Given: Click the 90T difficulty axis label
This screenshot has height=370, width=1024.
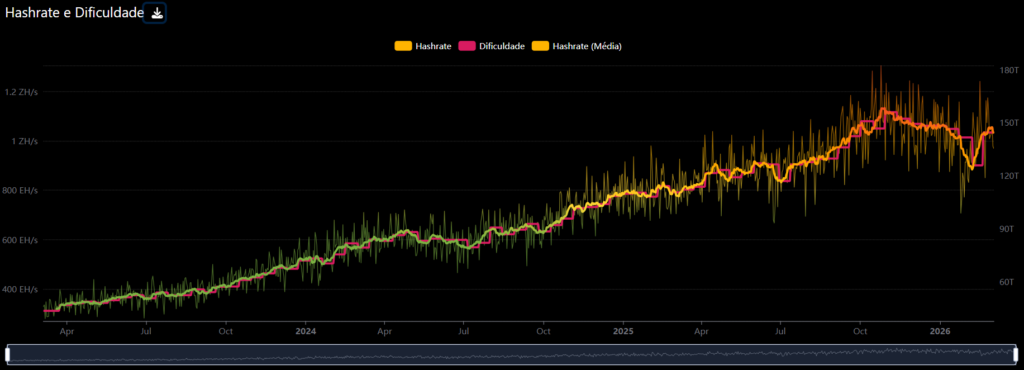Looking at the screenshot, I should point(1007,229).
